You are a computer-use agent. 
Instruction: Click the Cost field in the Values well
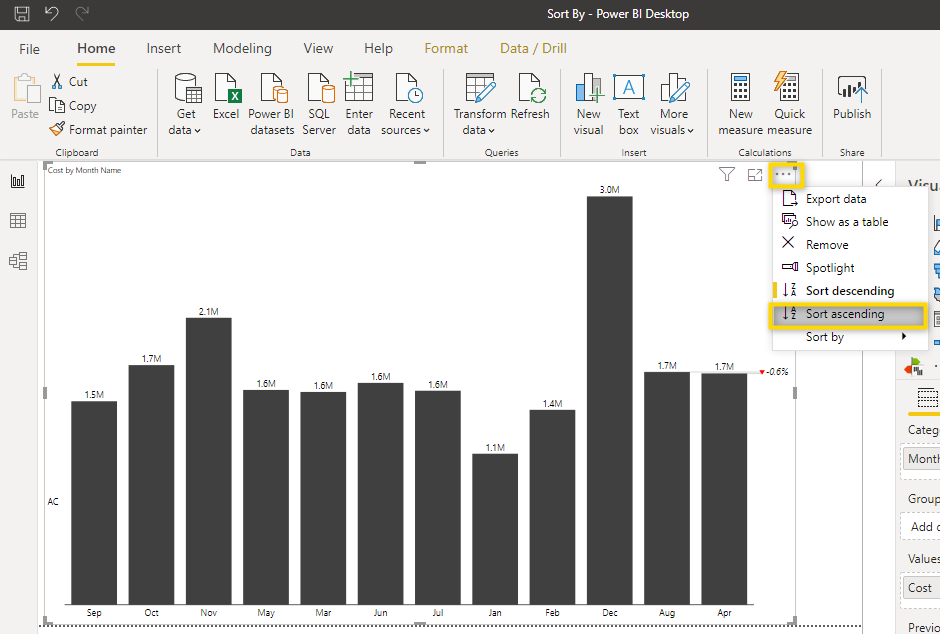pos(919,588)
